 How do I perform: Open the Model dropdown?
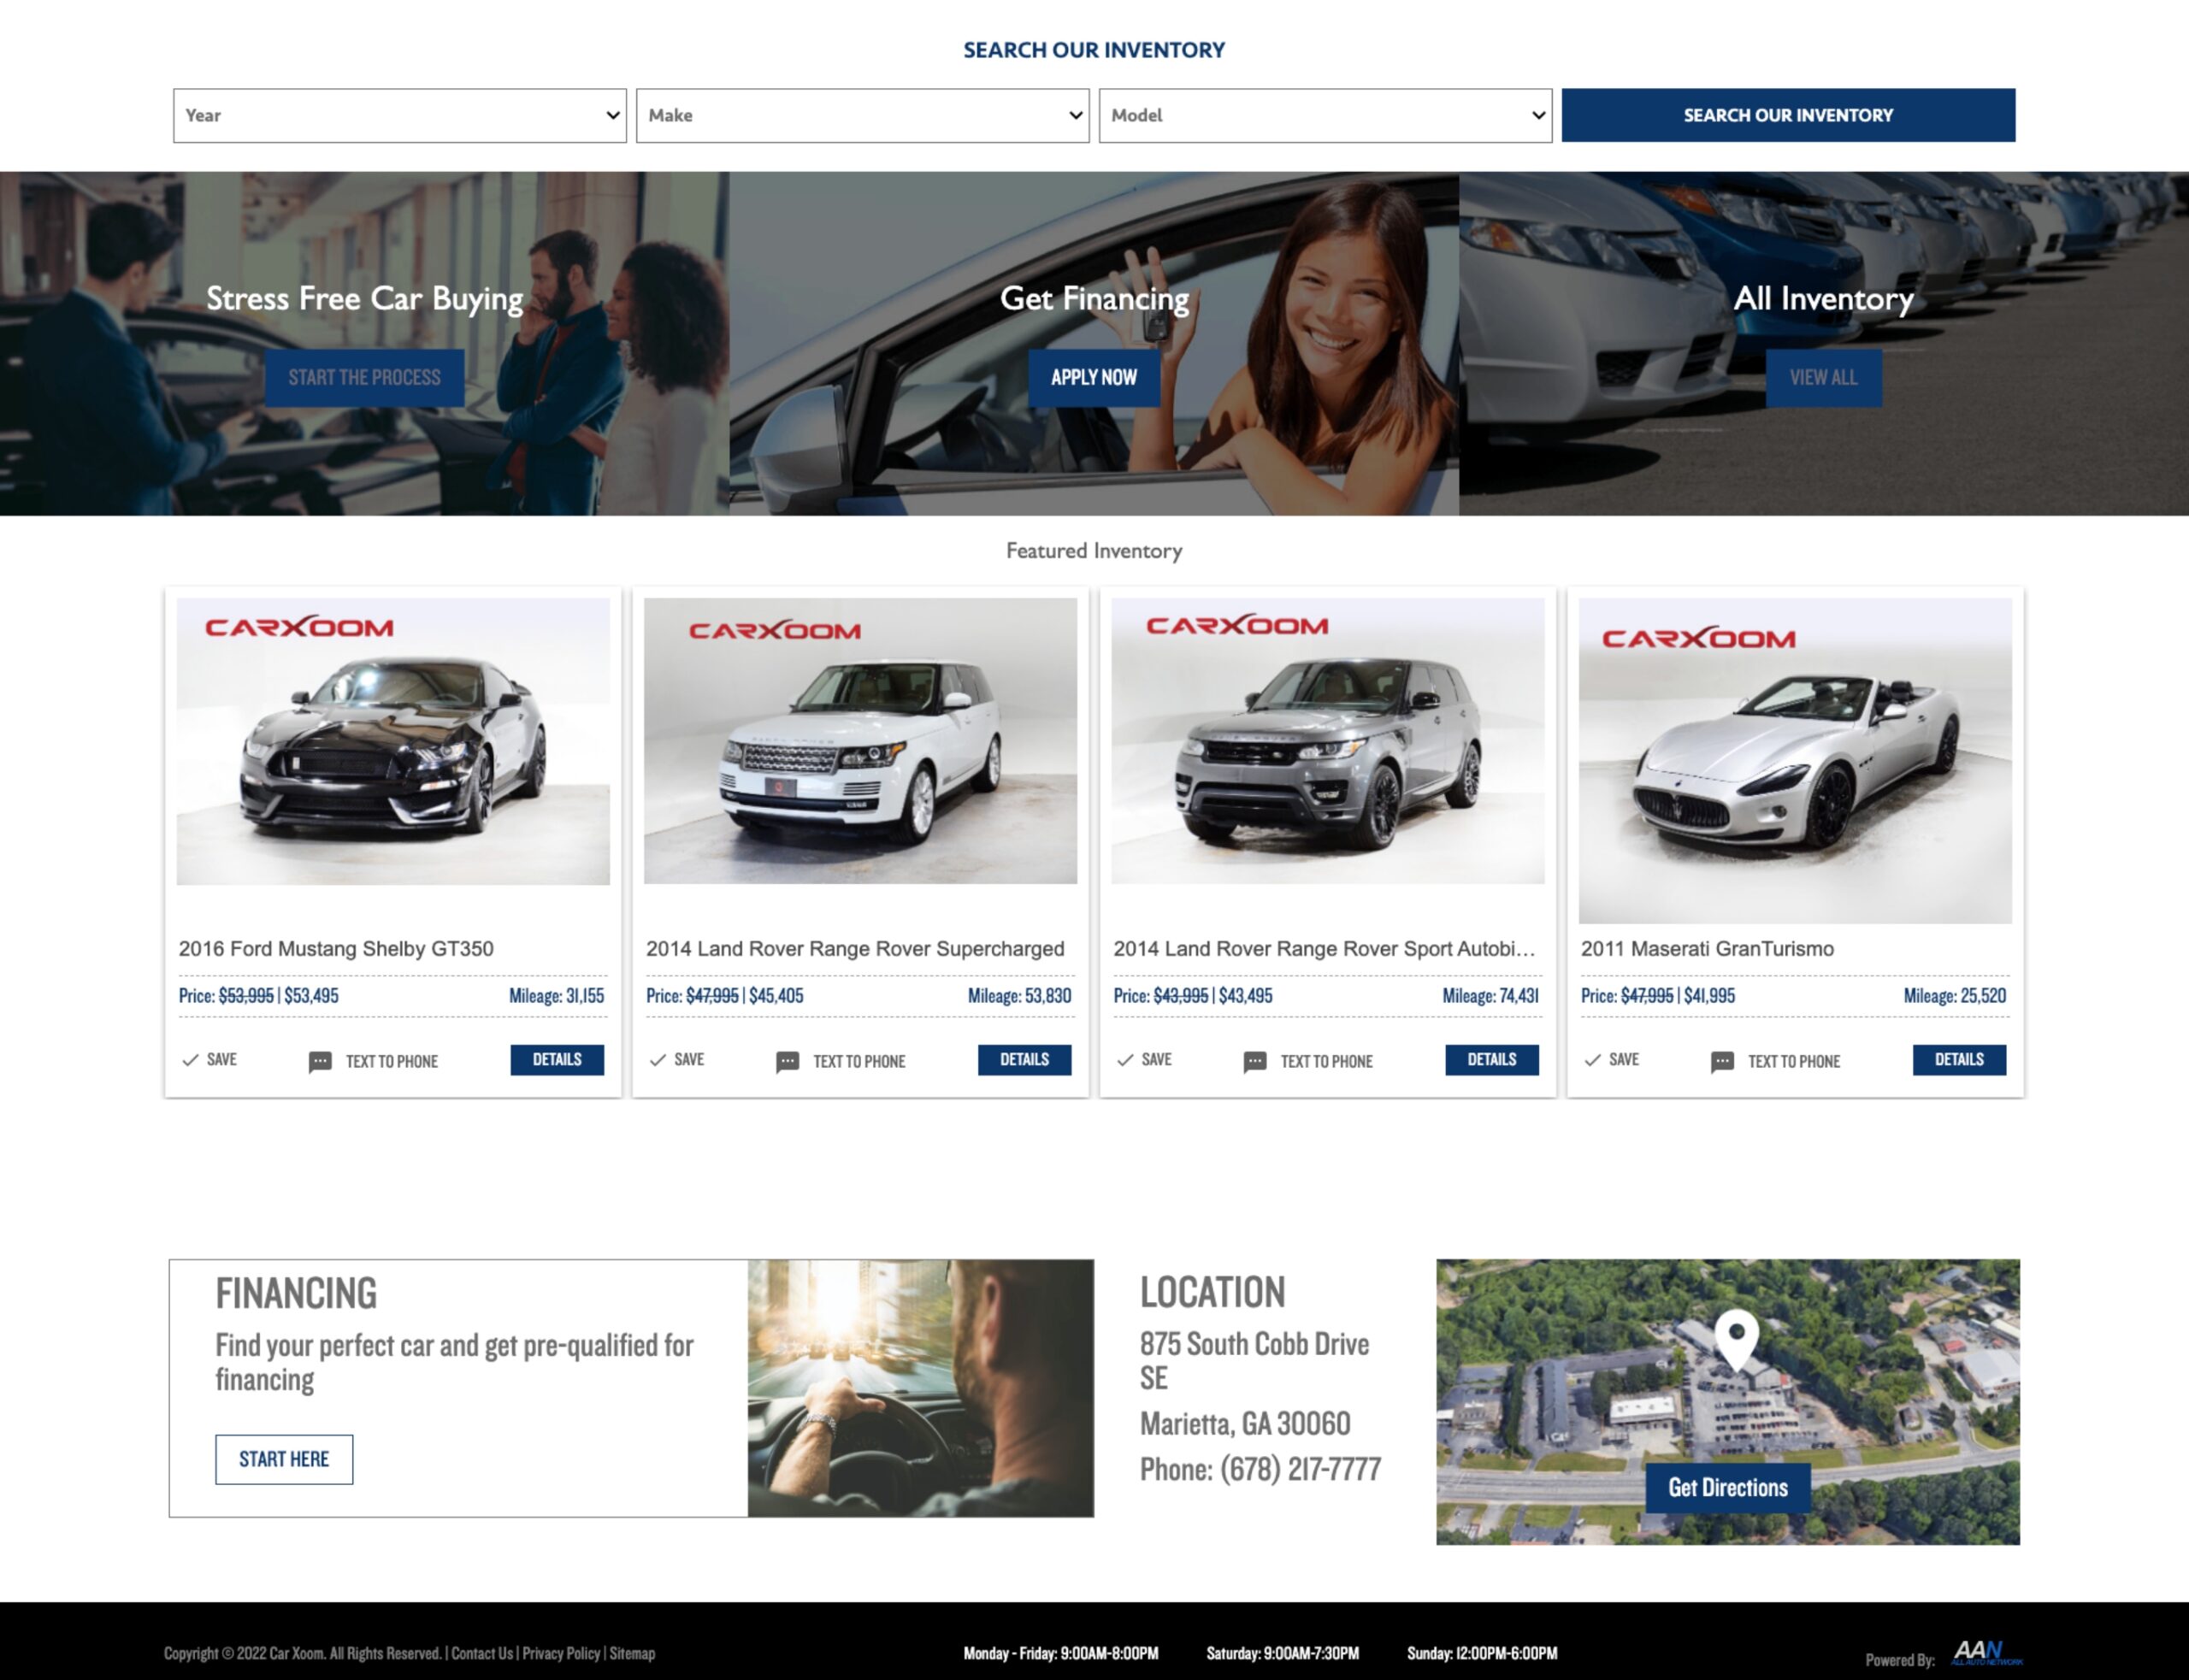pyautogui.click(x=1325, y=115)
